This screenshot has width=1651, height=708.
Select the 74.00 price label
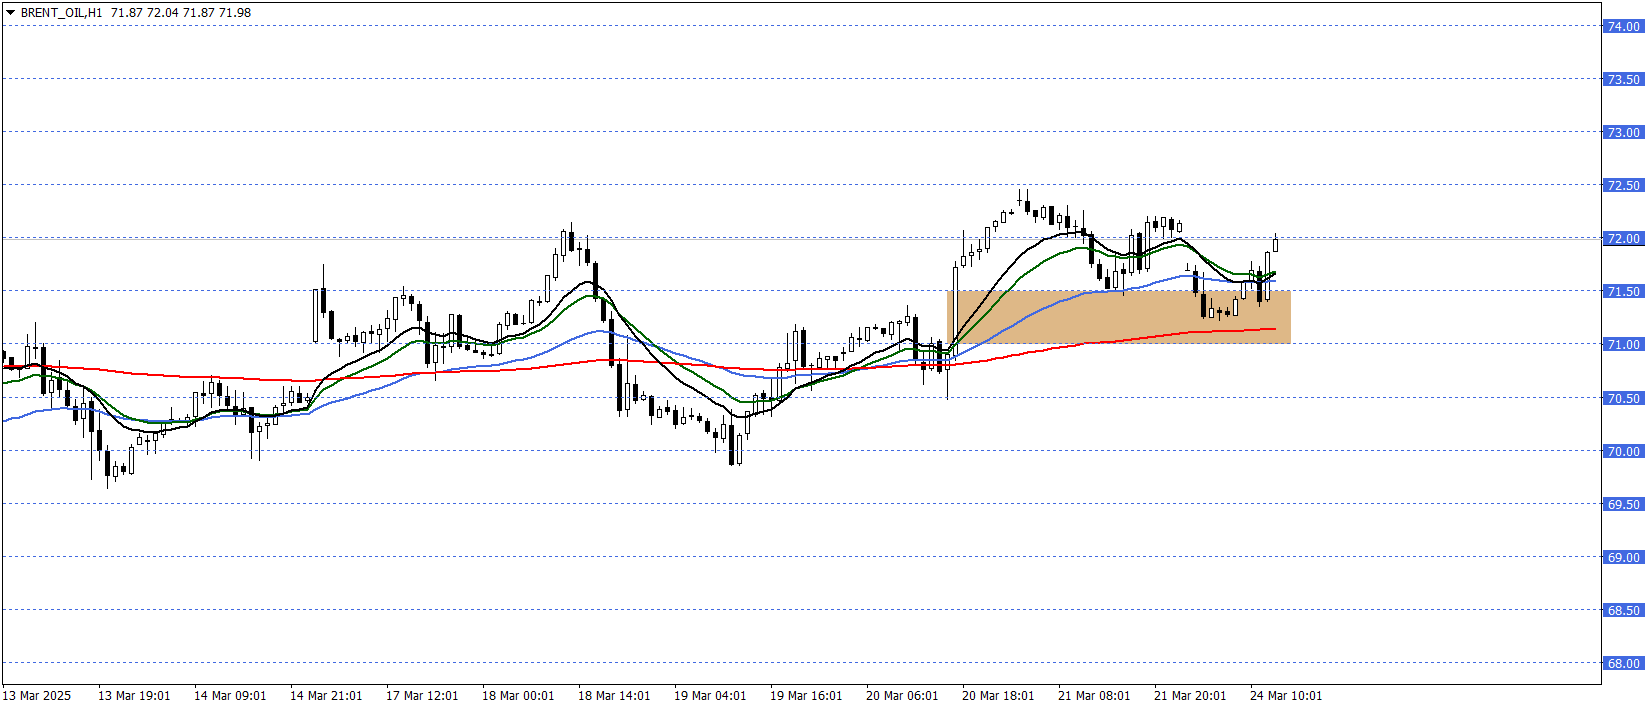pyautogui.click(x=1623, y=27)
